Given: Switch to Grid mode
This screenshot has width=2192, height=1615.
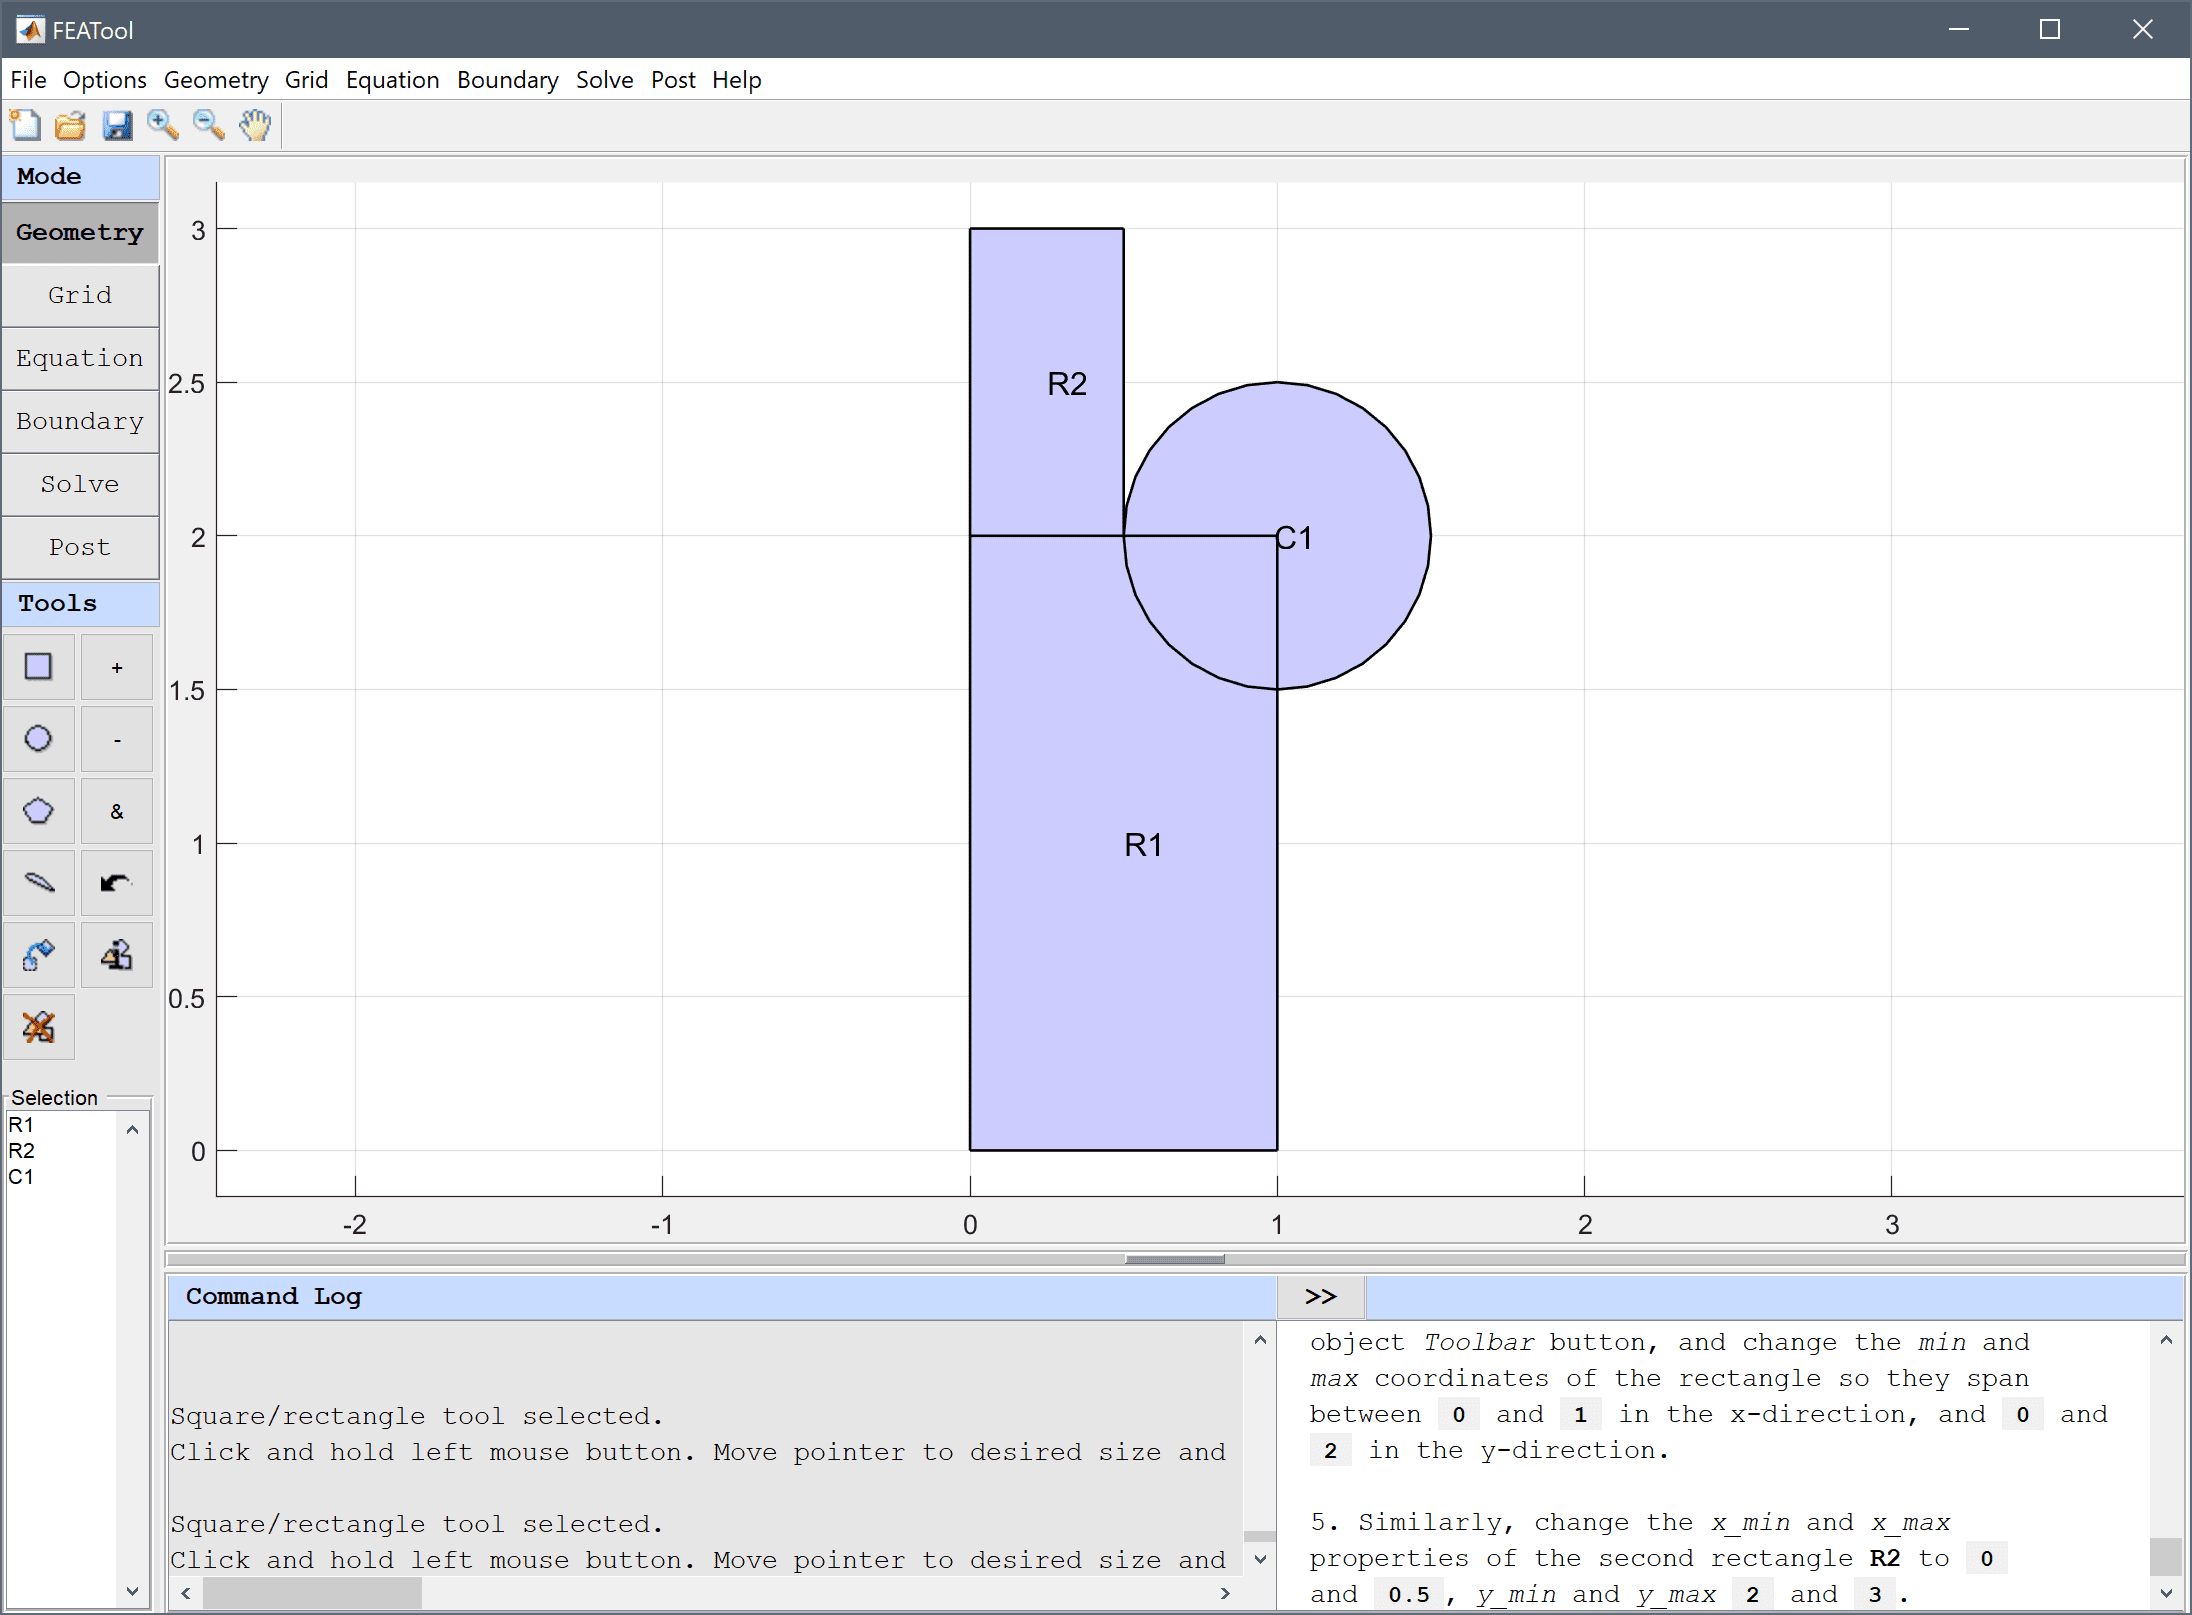Looking at the screenshot, I should [80, 295].
